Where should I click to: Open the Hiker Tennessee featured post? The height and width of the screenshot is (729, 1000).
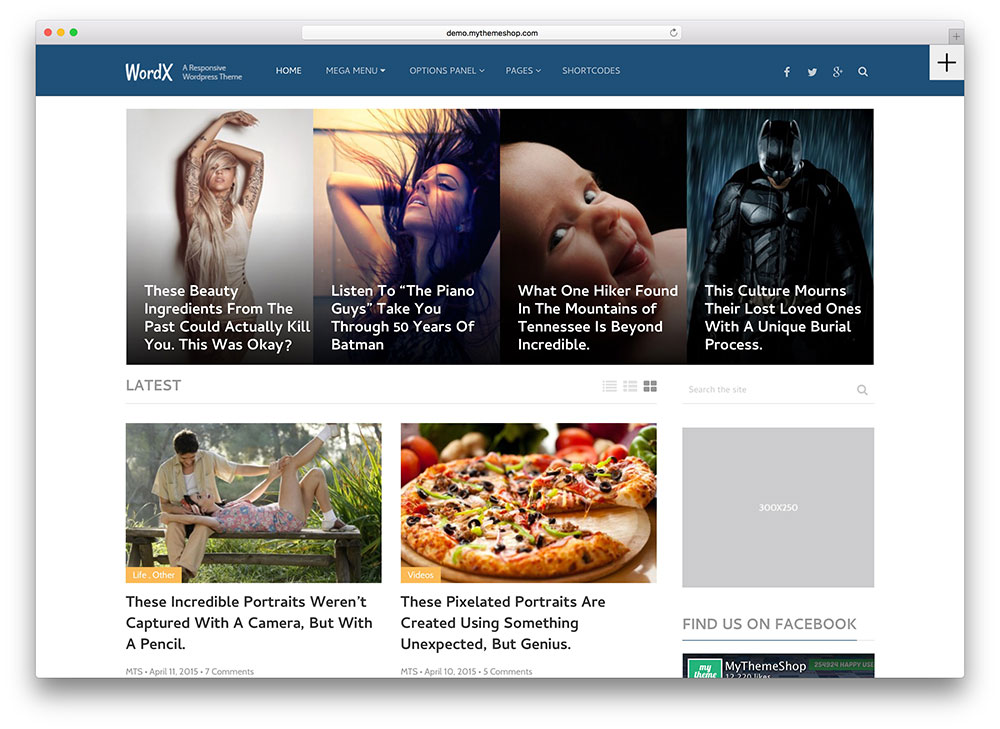click(593, 237)
